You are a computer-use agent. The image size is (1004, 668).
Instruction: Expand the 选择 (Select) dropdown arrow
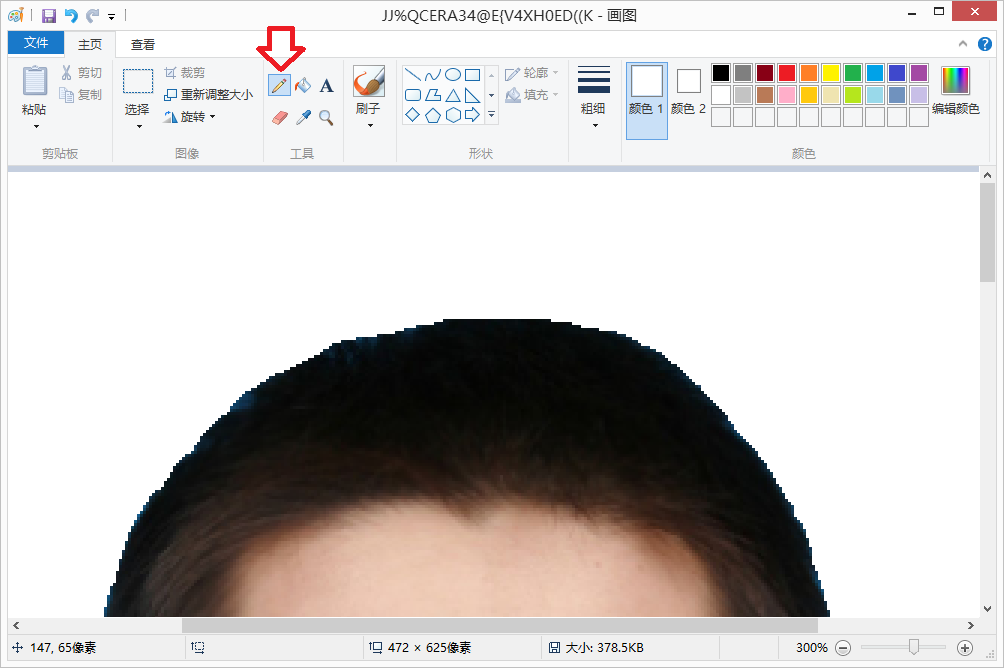(x=139, y=126)
